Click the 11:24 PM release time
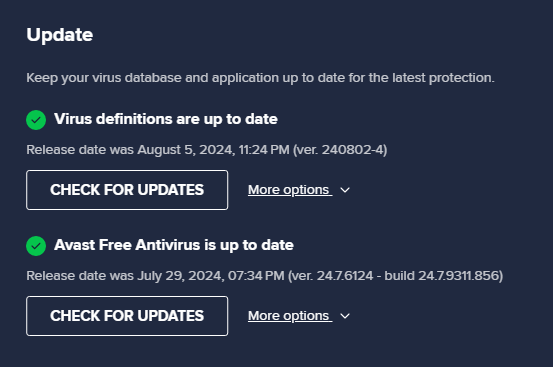The width and height of the screenshot is (553, 367). [264, 150]
